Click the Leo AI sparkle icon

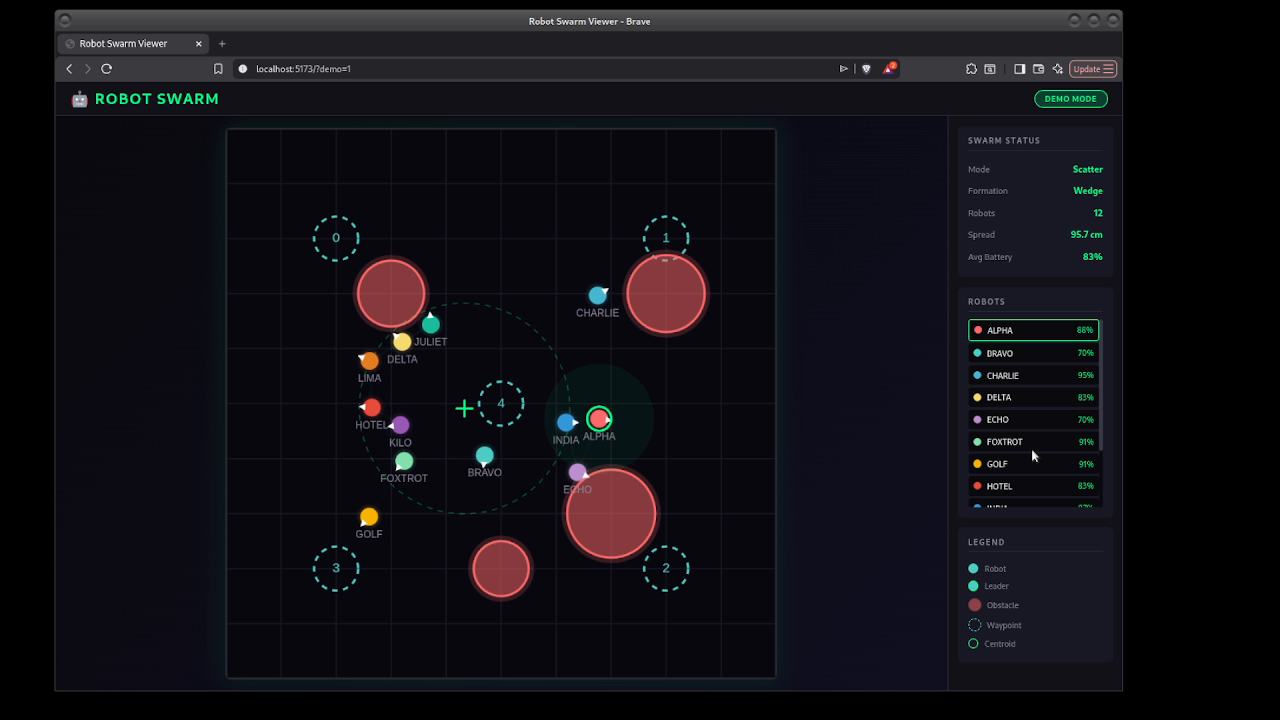click(1056, 68)
